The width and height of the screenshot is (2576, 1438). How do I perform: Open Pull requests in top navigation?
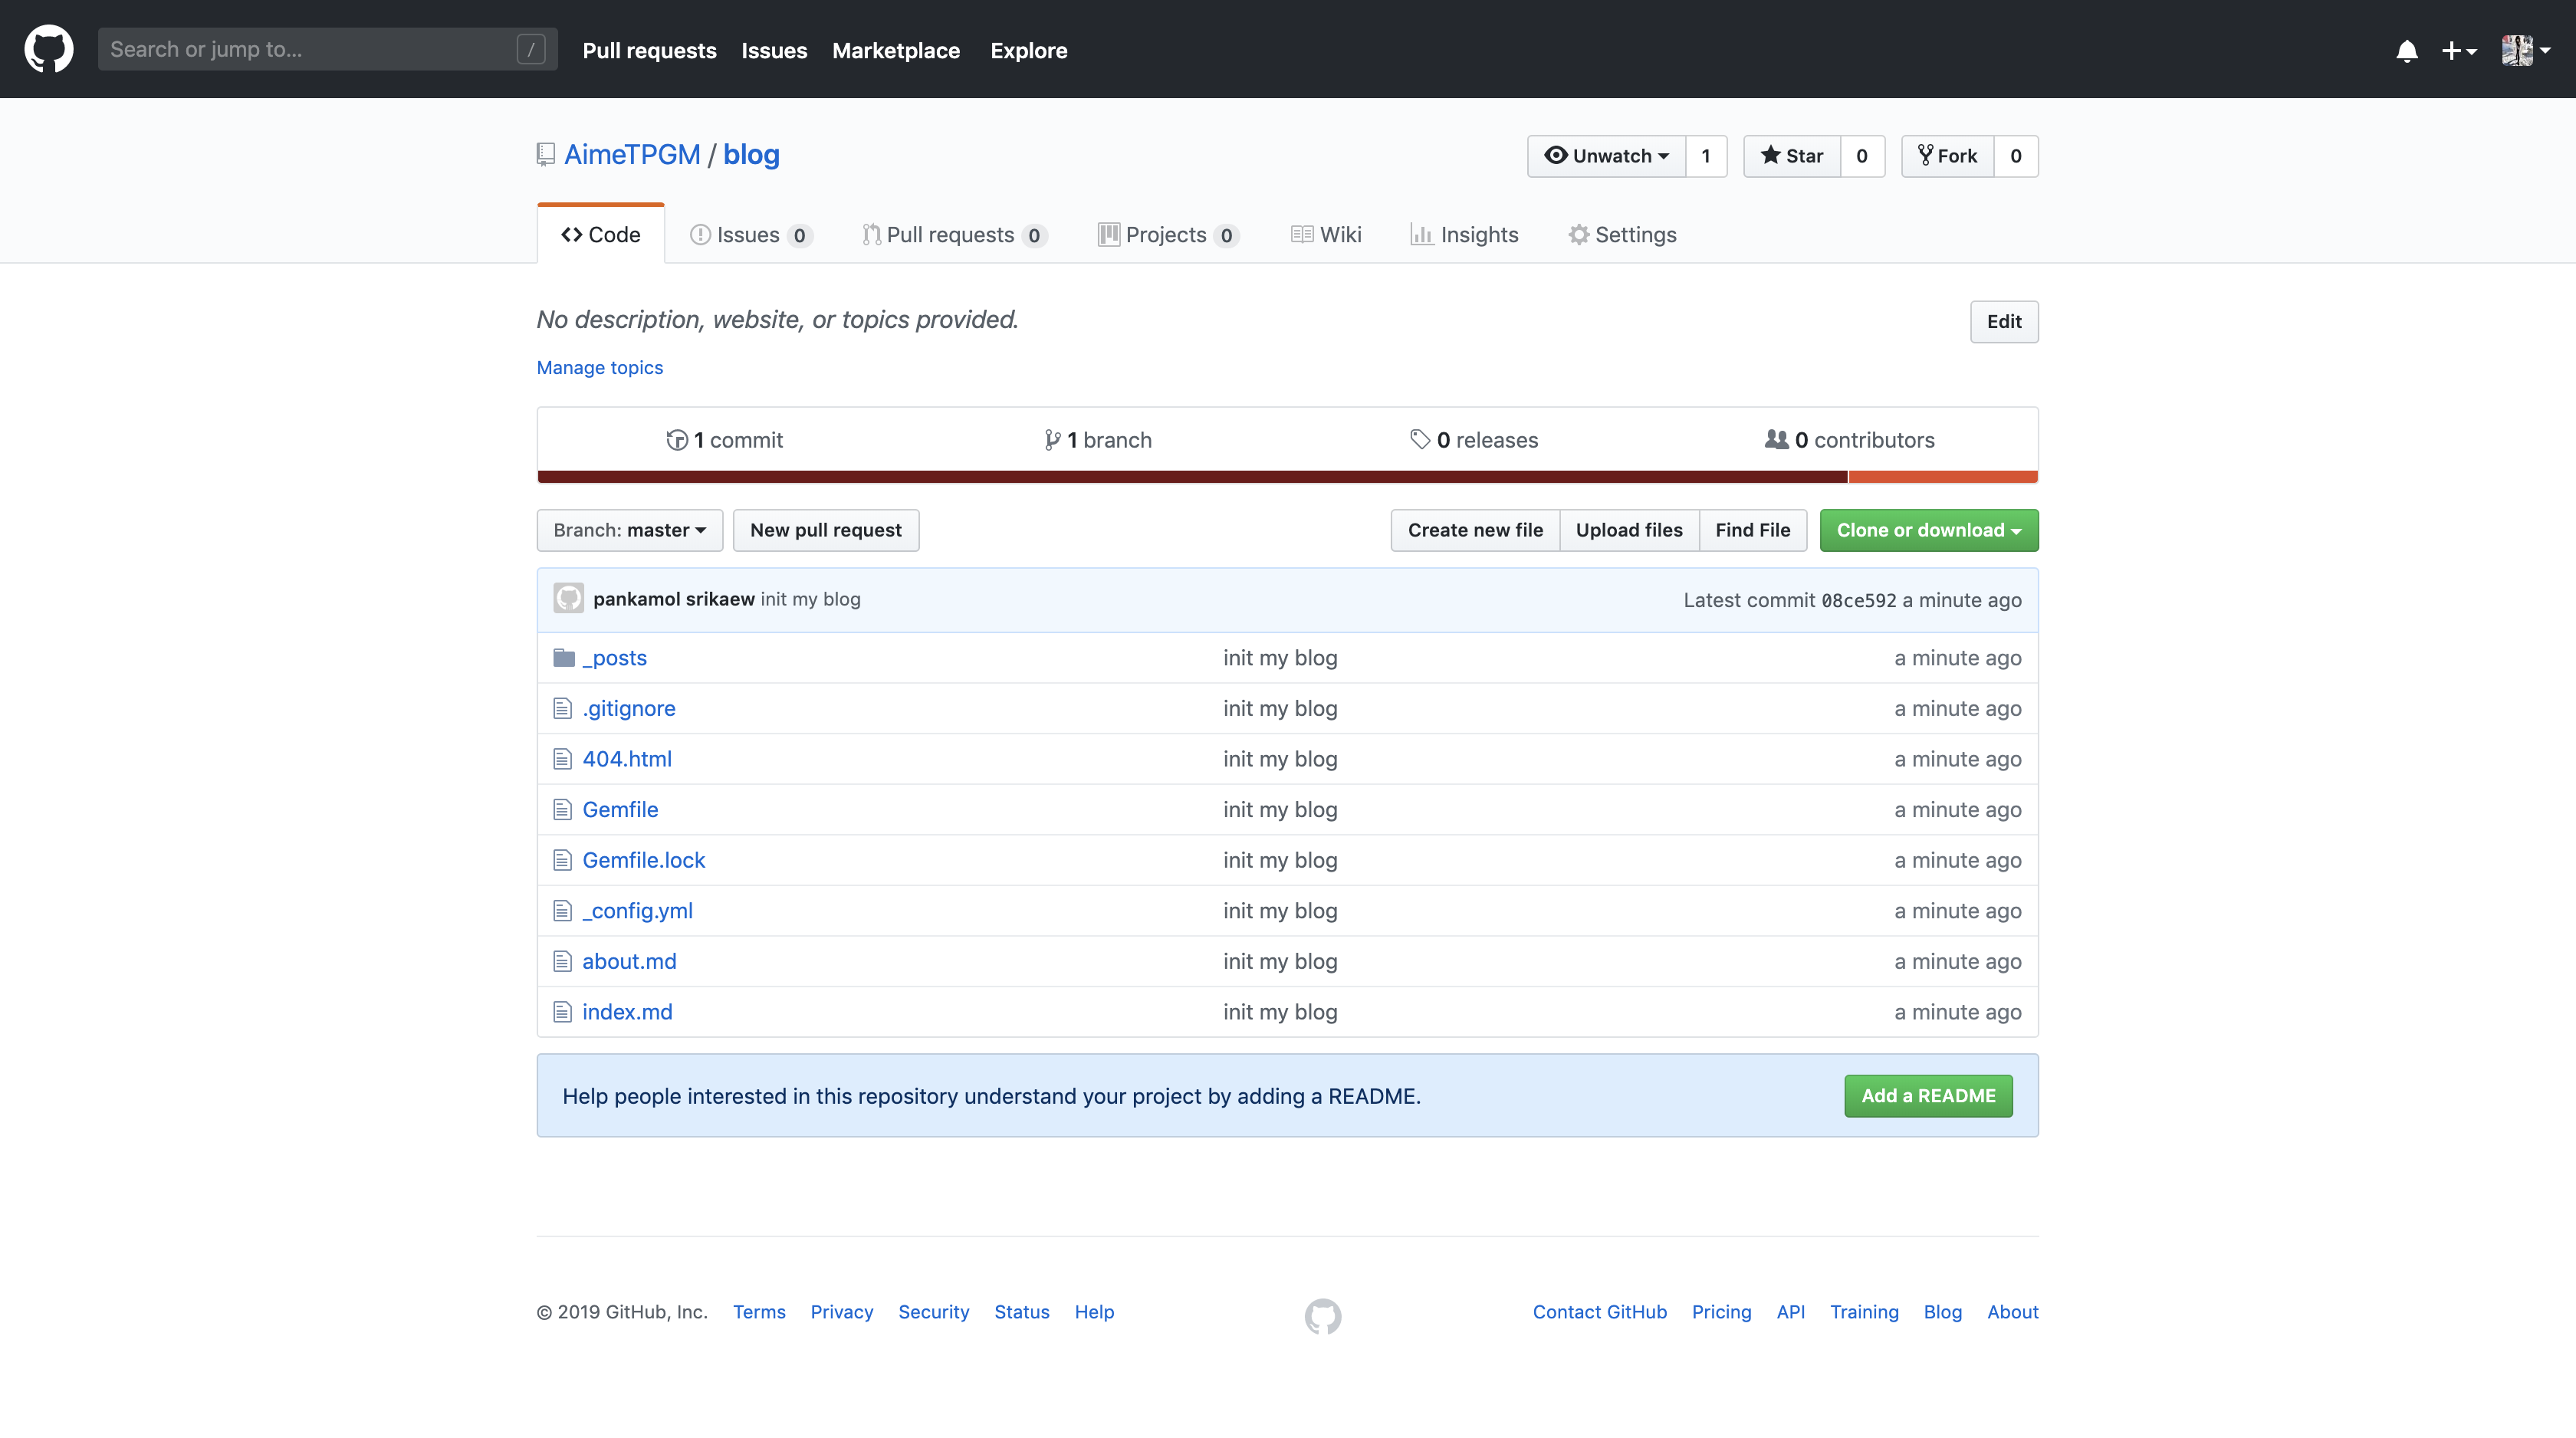click(x=649, y=51)
